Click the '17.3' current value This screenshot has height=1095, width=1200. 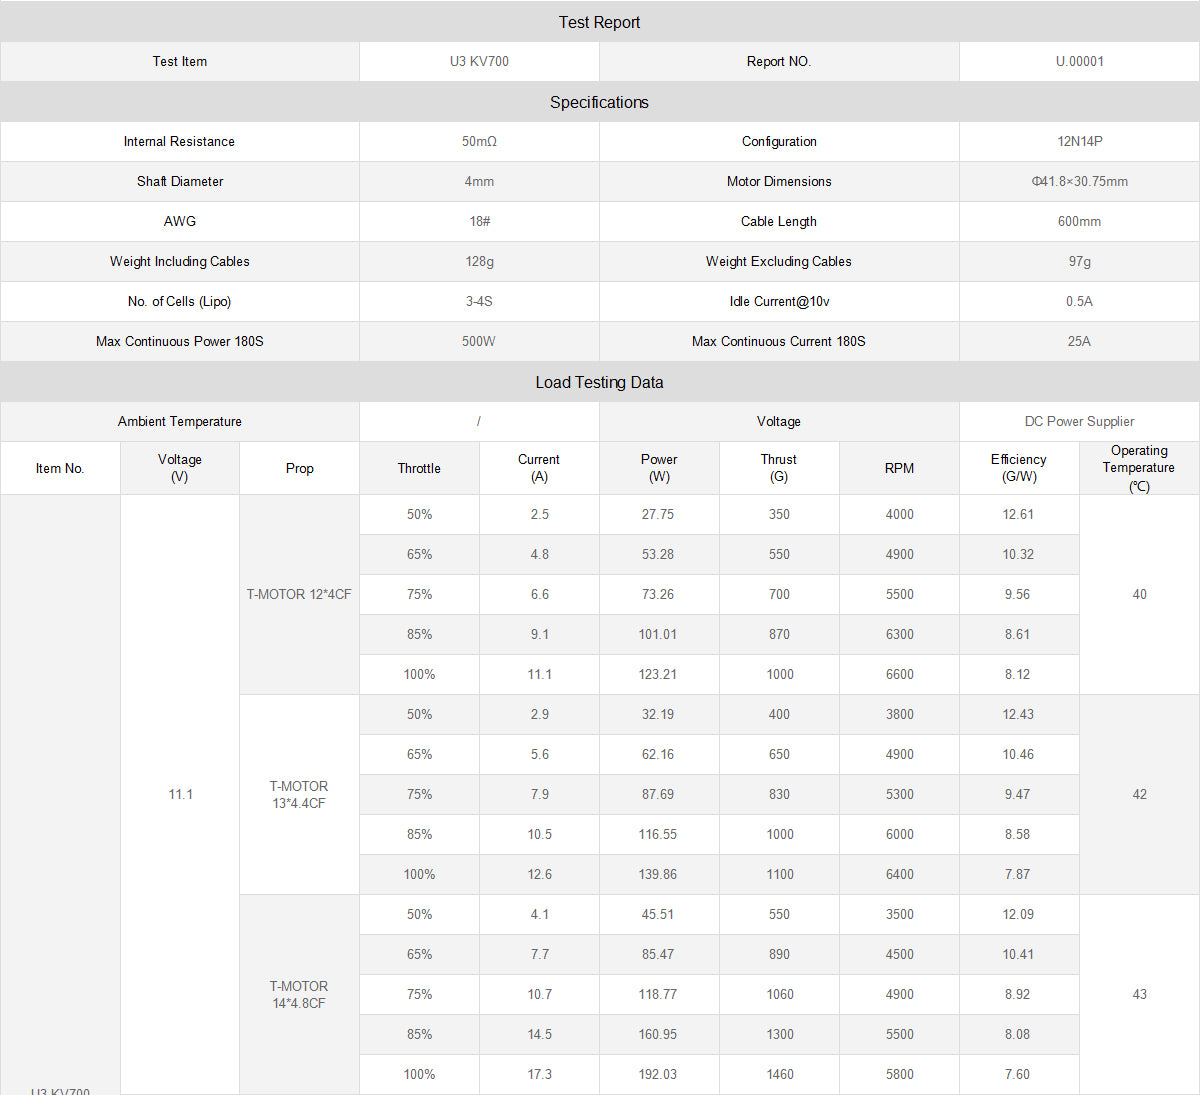539,1074
